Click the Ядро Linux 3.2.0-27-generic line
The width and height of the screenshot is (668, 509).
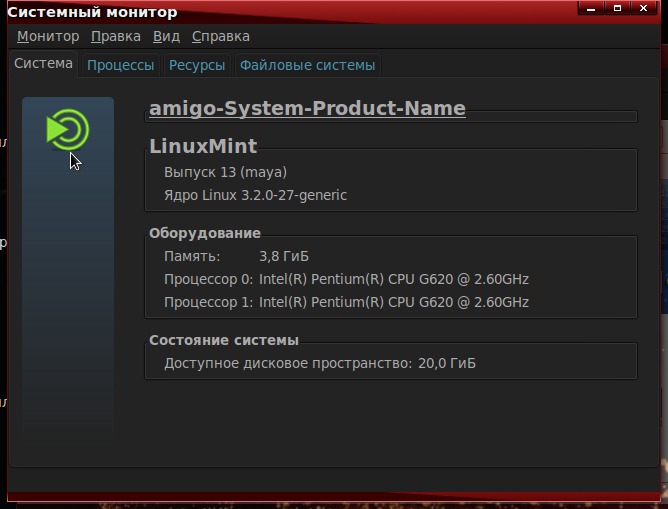(x=256, y=195)
